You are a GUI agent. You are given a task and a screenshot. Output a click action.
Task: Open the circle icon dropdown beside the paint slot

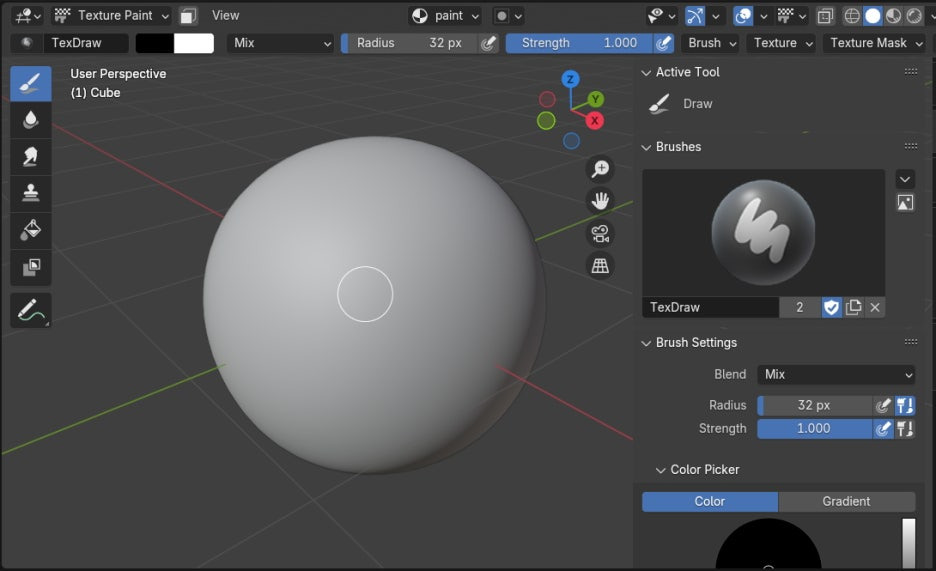click(509, 16)
